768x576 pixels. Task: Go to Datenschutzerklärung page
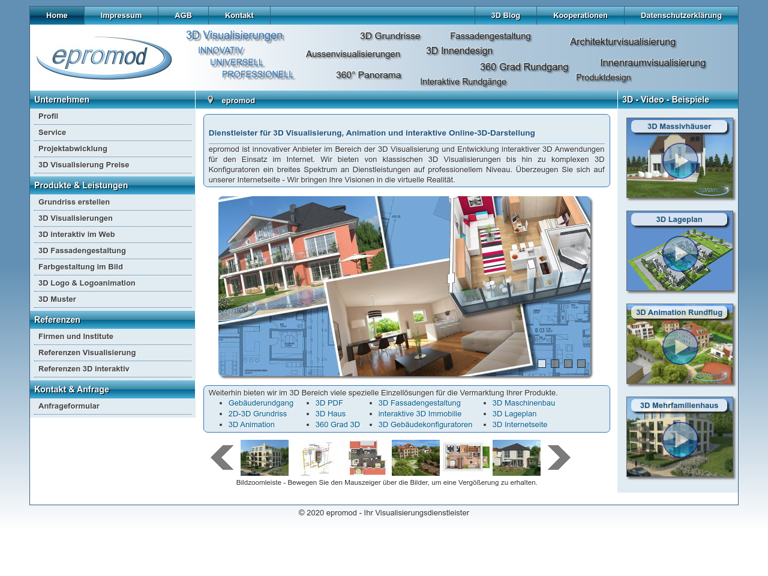coord(680,16)
